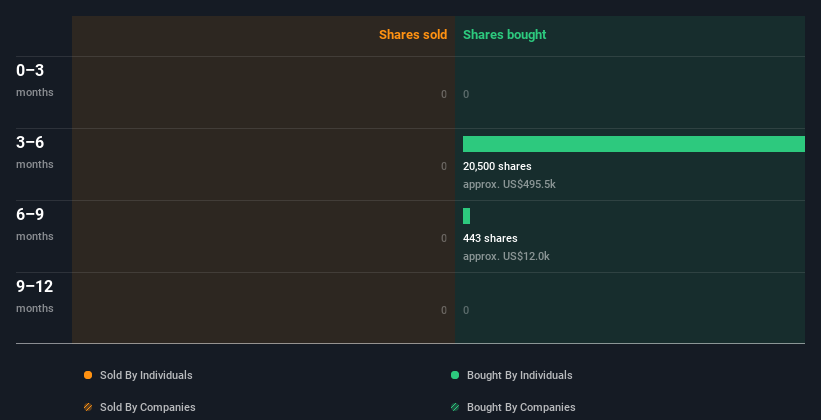Click shares sold 0 in 6–9 months row
The height and width of the screenshot is (420, 821).
[444, 238]
